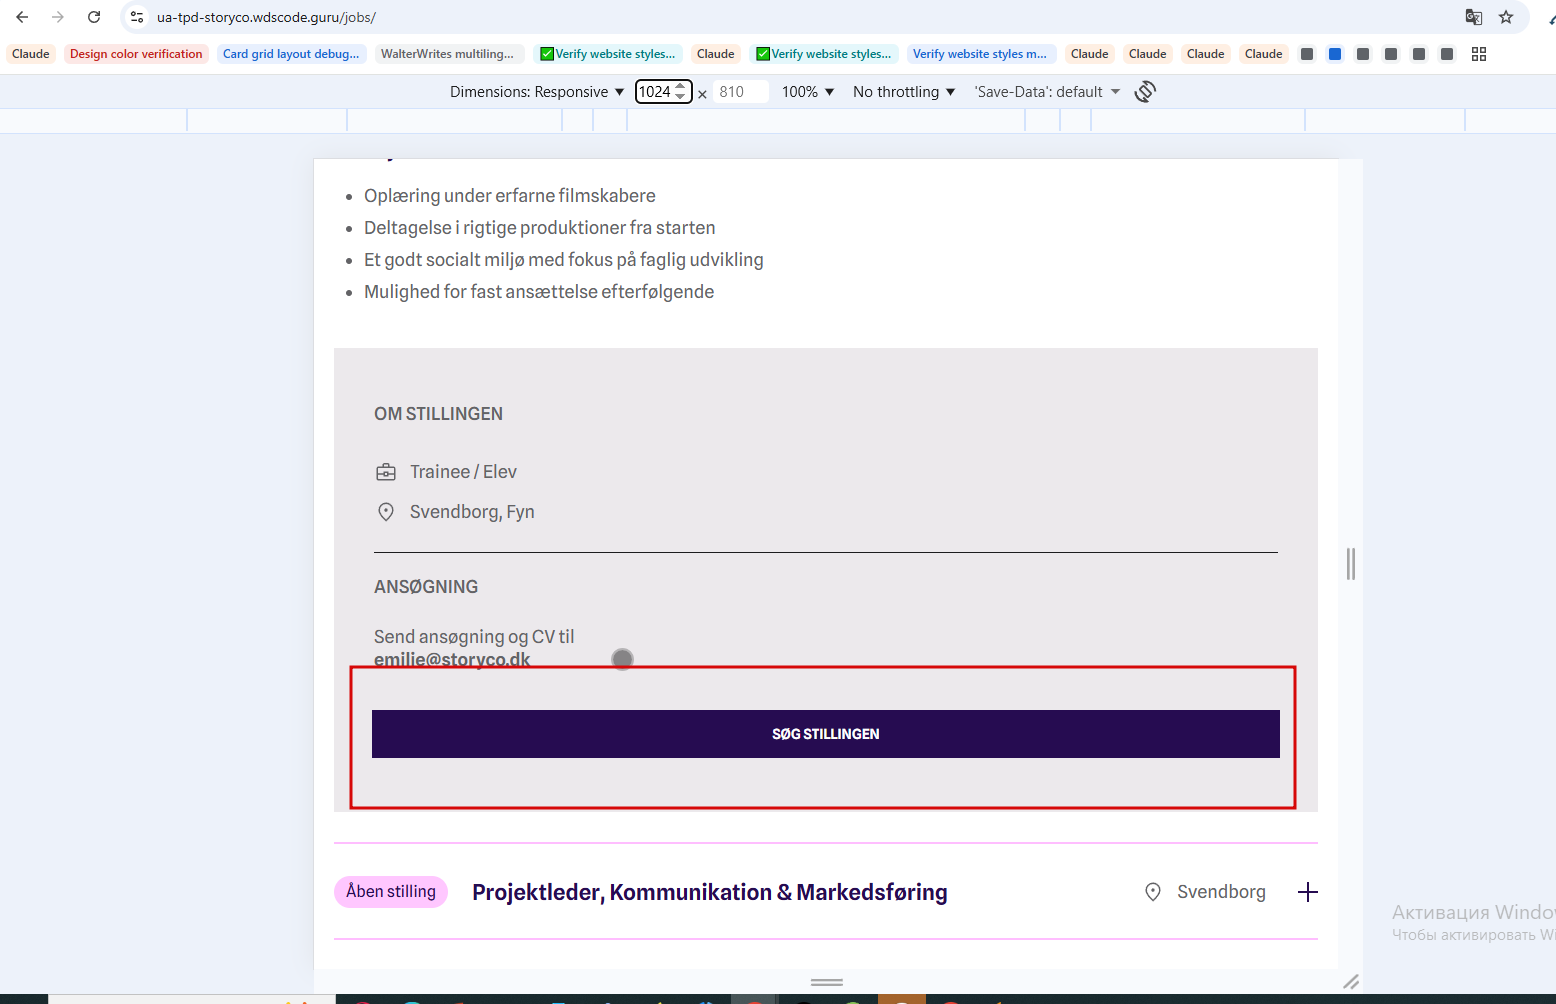Open Projektleder, Kommunikation & Markedsføring job
This screenshot has height=1004, width=1556.
pyautogui.click(x=710, y=892)
